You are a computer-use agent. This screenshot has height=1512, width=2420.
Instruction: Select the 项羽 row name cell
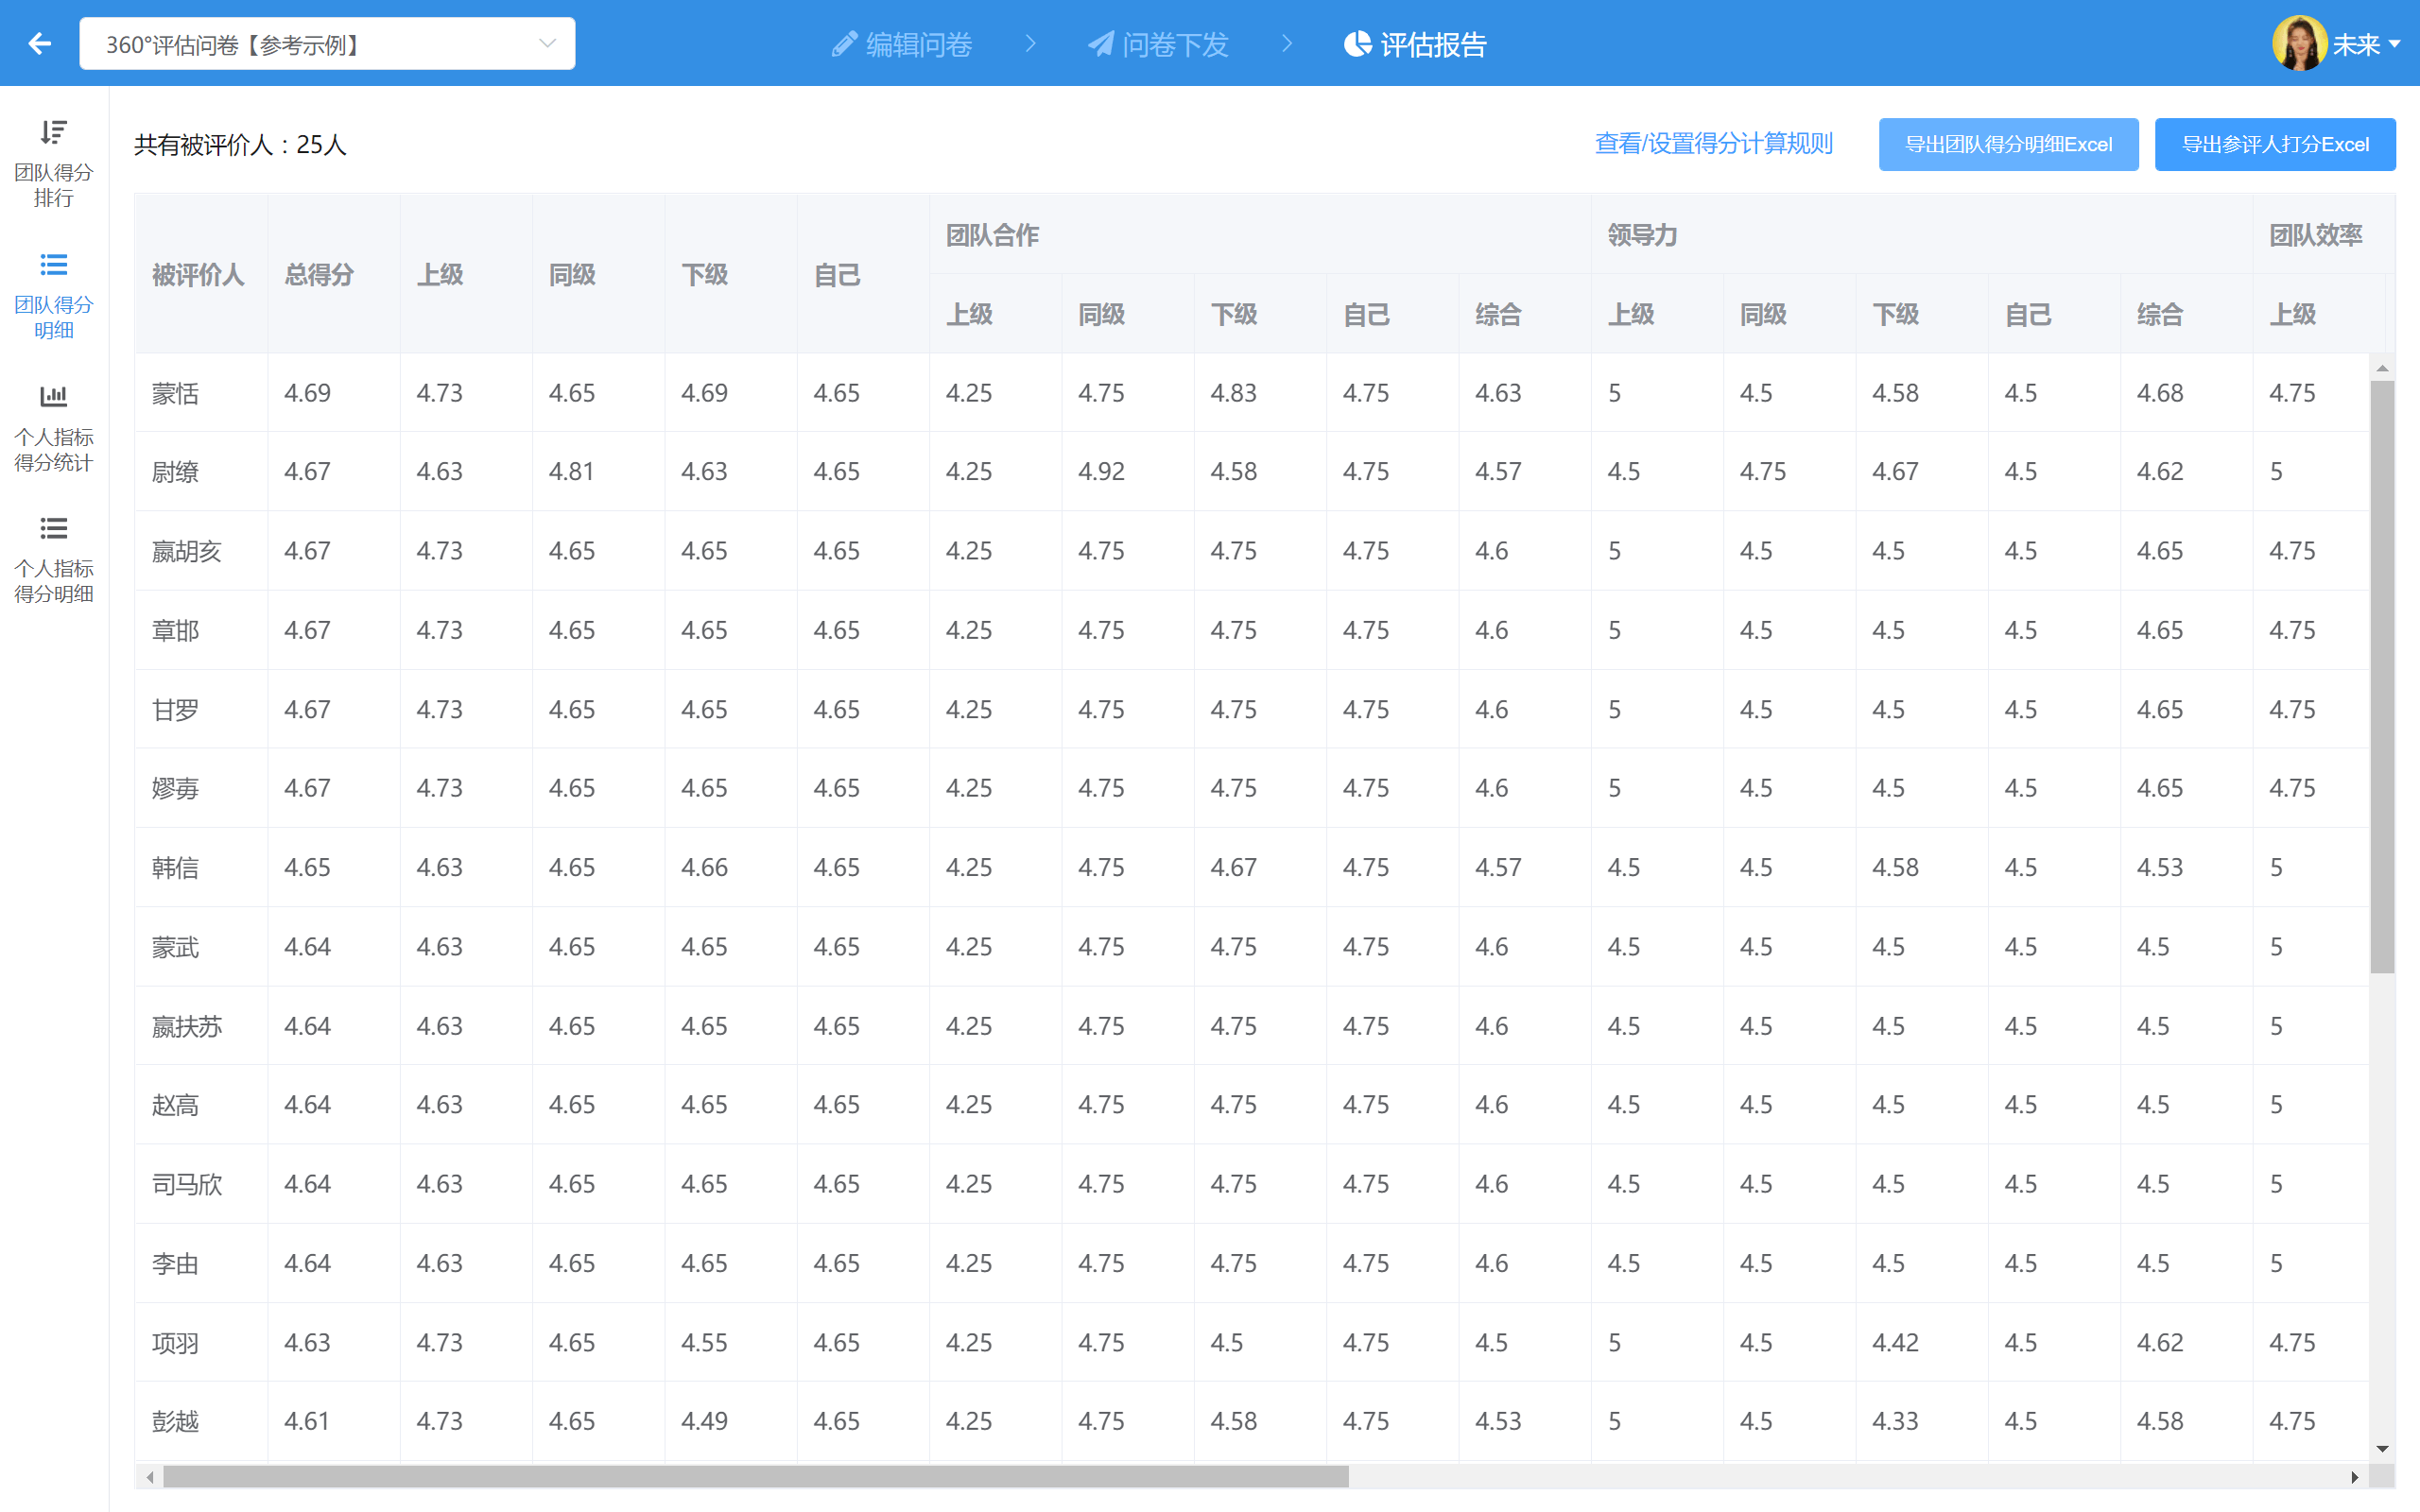[x=200, y=1342]
